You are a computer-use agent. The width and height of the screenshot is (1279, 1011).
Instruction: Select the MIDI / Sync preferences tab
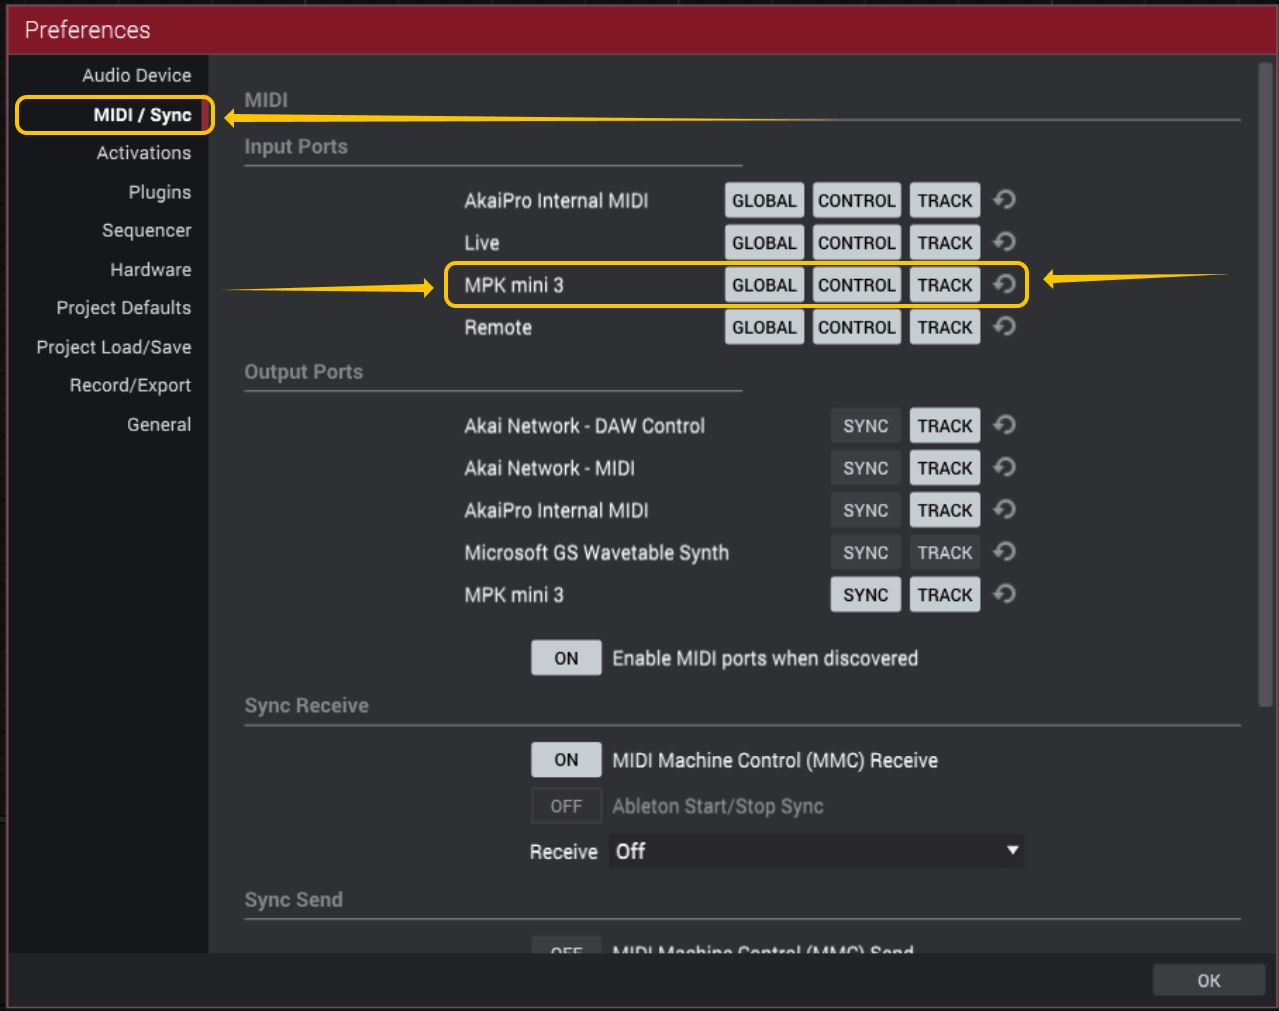(x=142, y=115)
